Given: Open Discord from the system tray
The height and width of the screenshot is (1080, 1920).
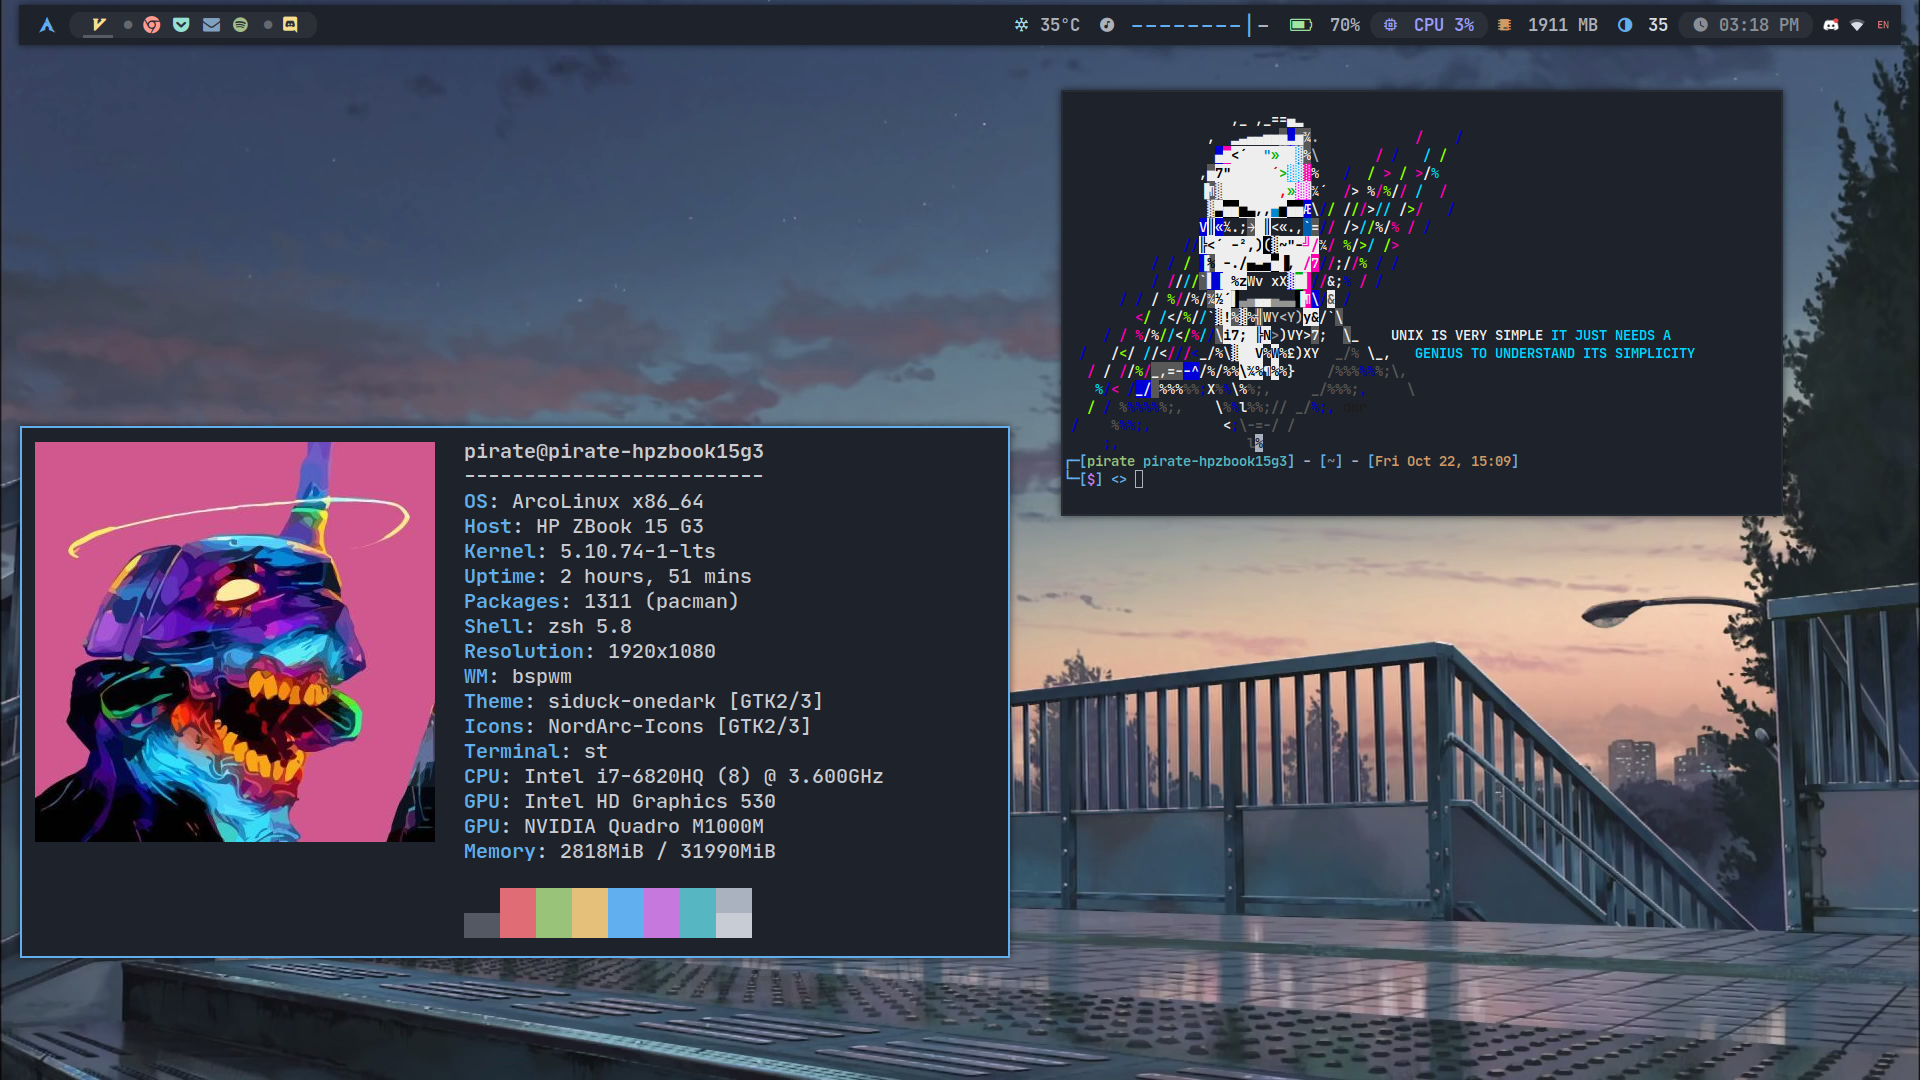Looking at the screenshot, I should 1831,25.
